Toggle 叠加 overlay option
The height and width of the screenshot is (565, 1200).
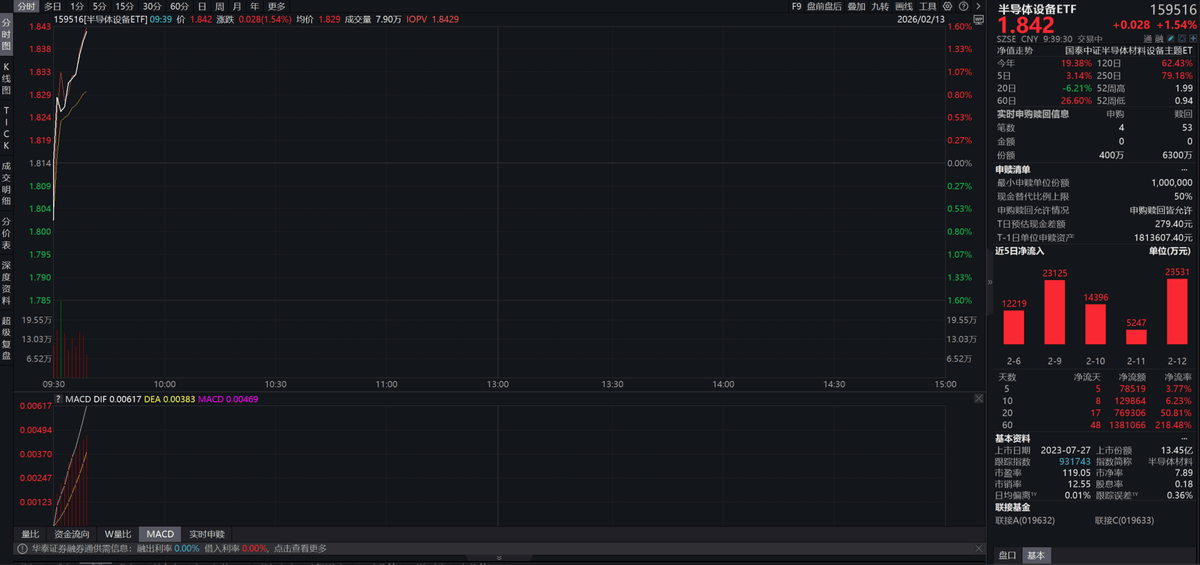(x=856, y=6)
